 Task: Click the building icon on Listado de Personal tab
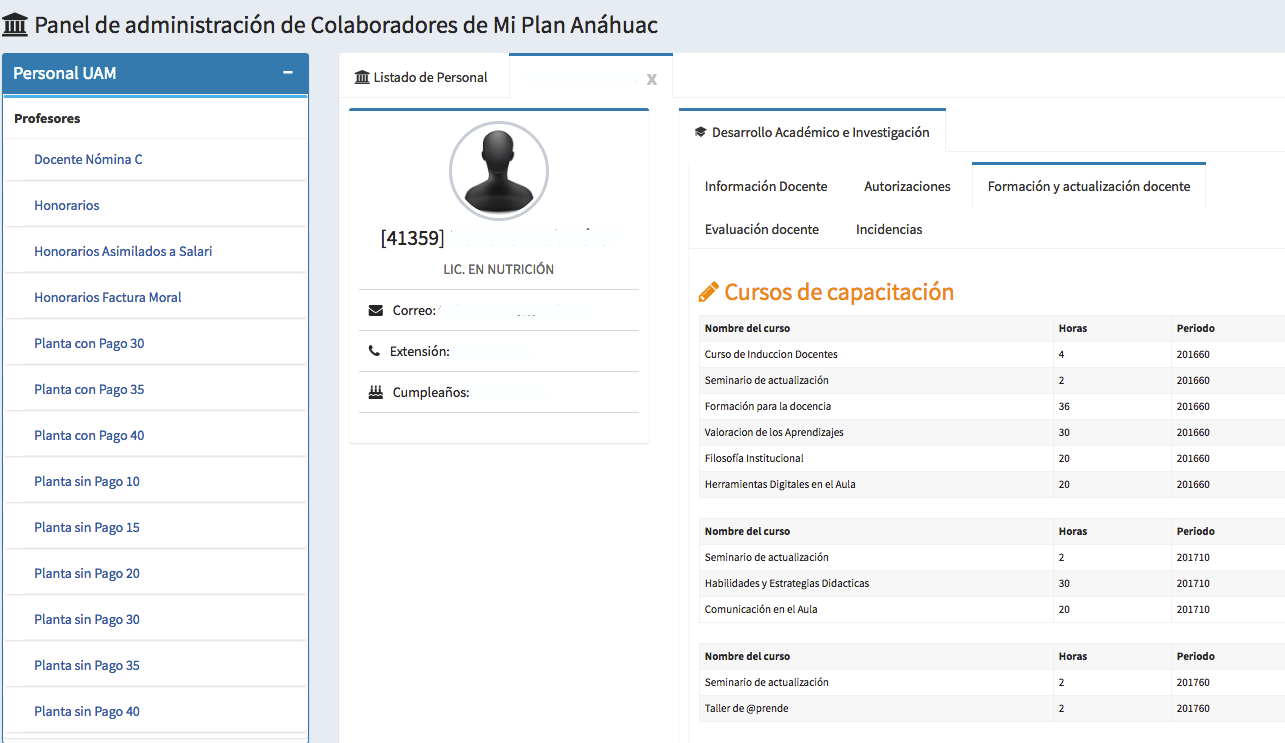pyautogui.click(x=362, y=77)
